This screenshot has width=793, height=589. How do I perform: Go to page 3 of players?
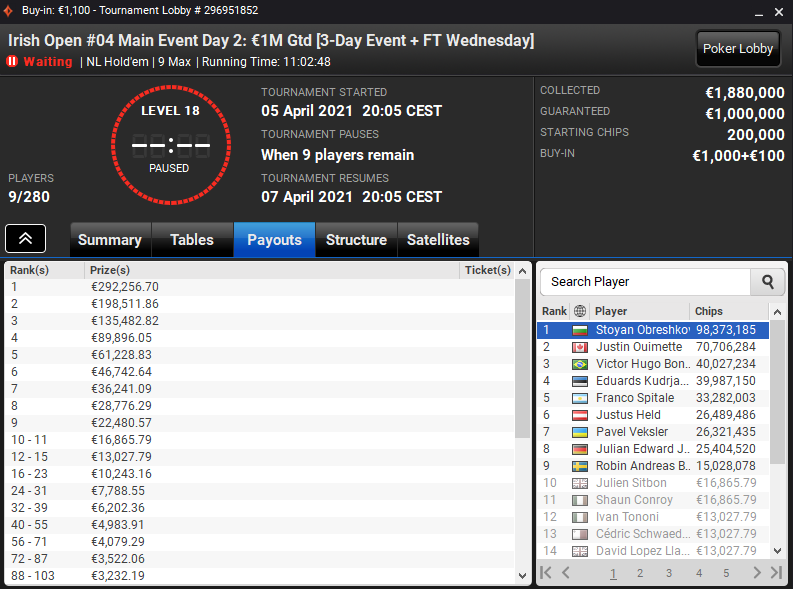pos(669,573)
